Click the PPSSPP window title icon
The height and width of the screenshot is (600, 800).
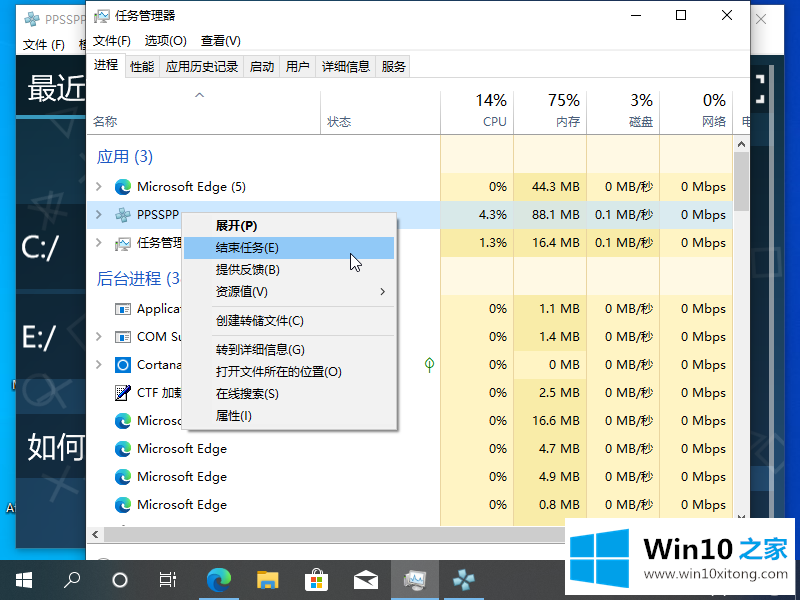[x=32, y=19]
